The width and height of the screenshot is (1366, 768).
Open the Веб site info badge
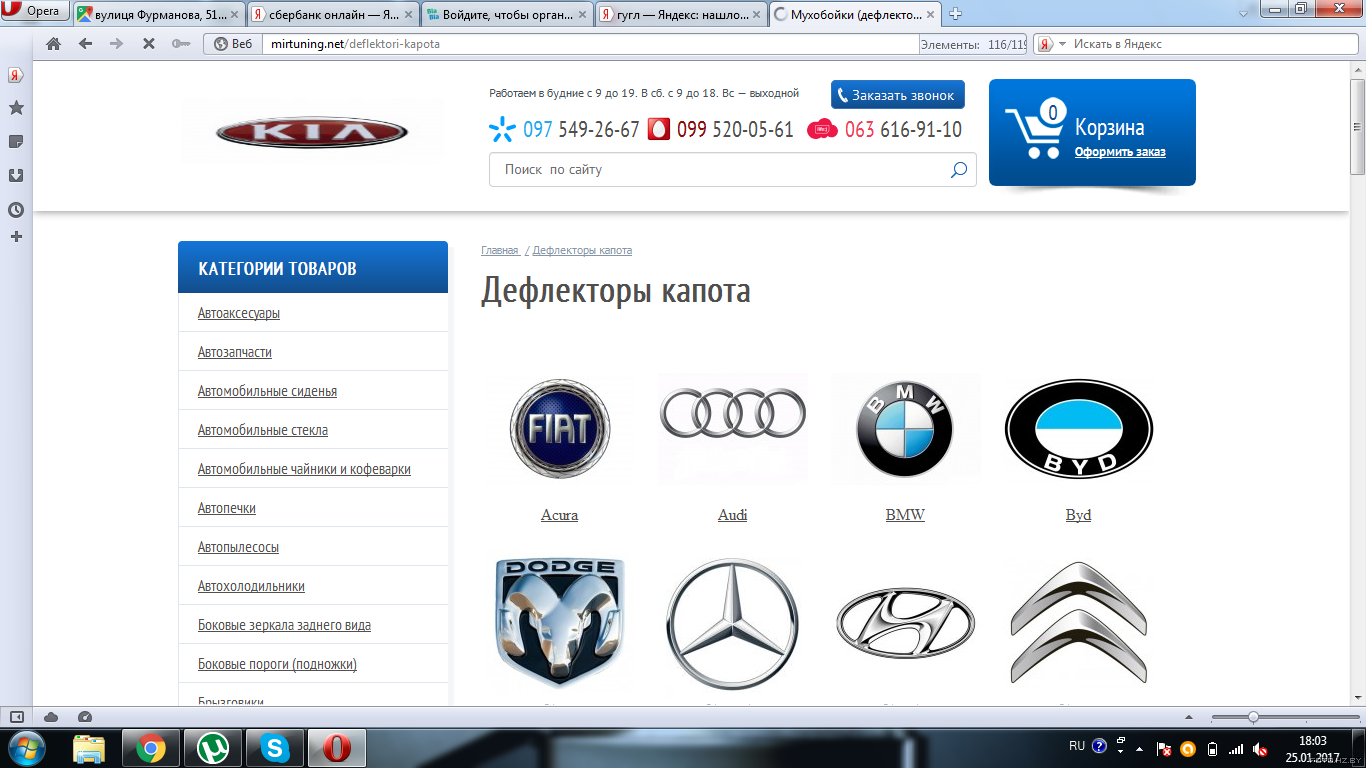click(x=233, y=44)
